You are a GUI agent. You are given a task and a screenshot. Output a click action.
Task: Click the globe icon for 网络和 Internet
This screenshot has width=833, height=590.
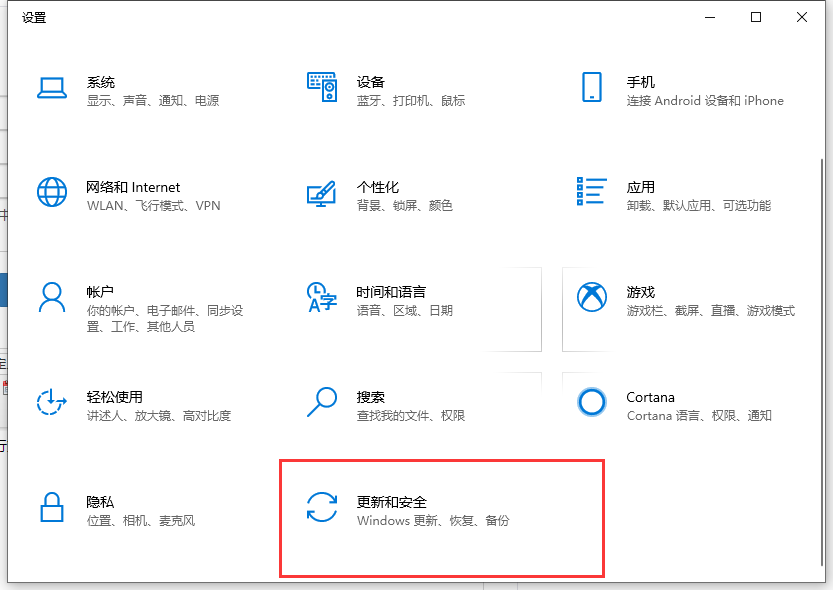click(x=52, y=192)
